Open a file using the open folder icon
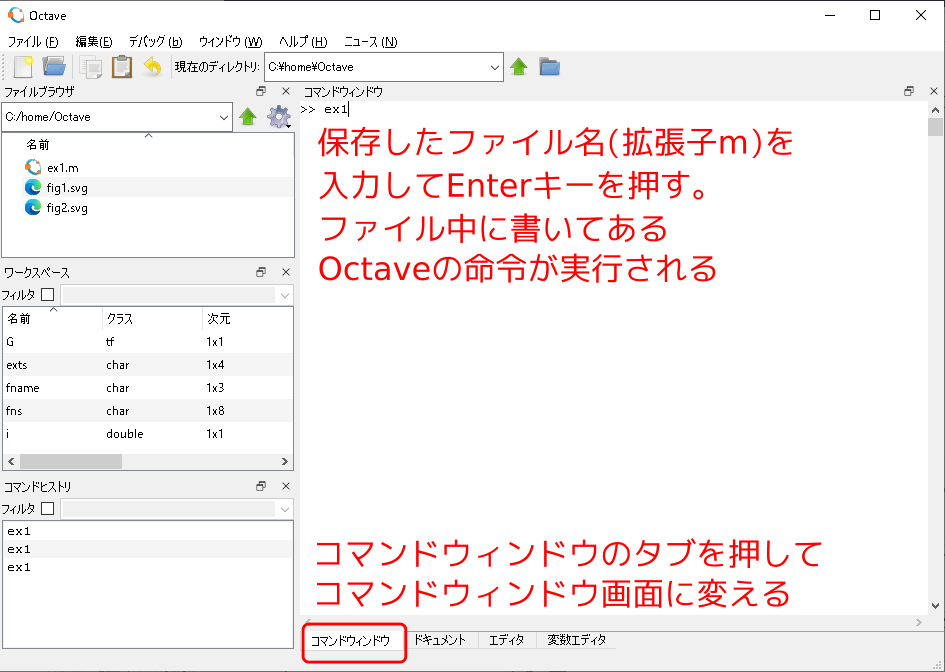This screenshot has width=945, height=672. point(55,67)
